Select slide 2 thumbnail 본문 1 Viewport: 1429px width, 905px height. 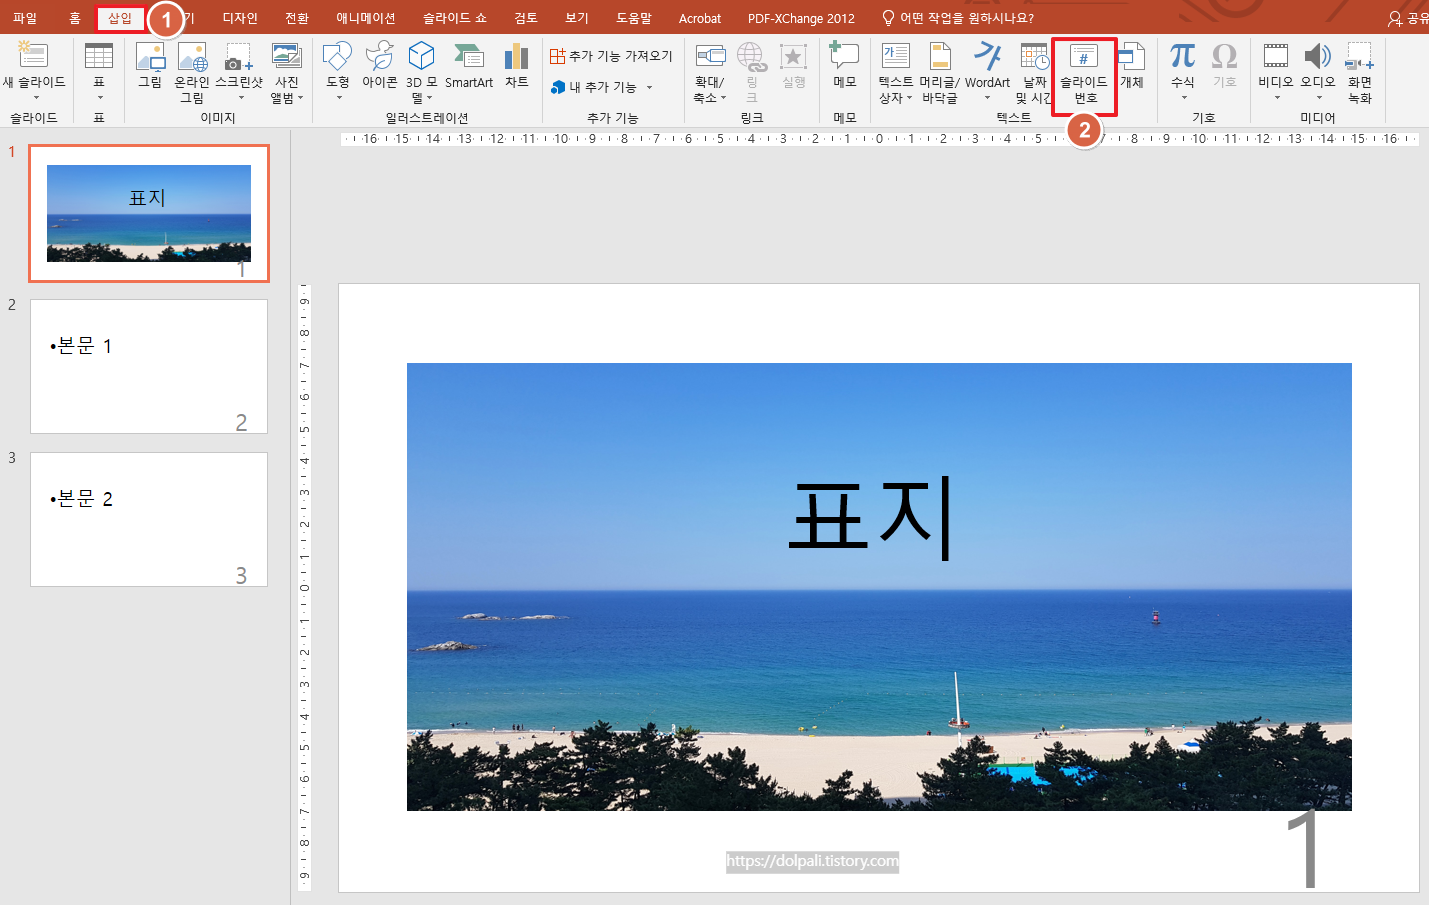click(149, 366)
